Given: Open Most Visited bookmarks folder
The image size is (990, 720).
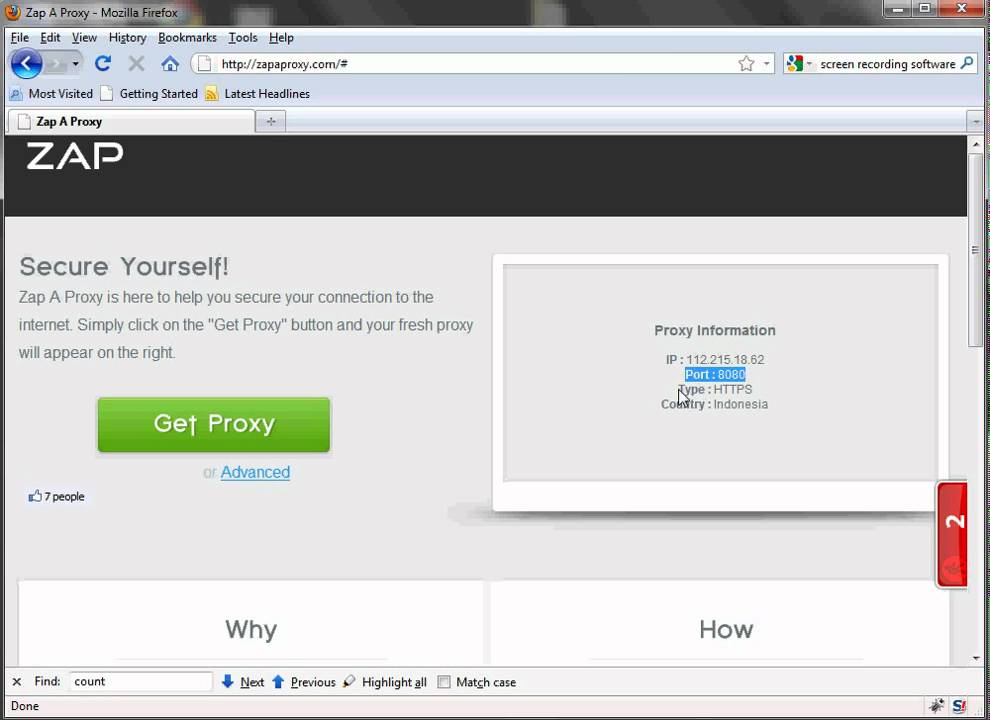Looking at the screenshot, I should [x=51, y=93].
